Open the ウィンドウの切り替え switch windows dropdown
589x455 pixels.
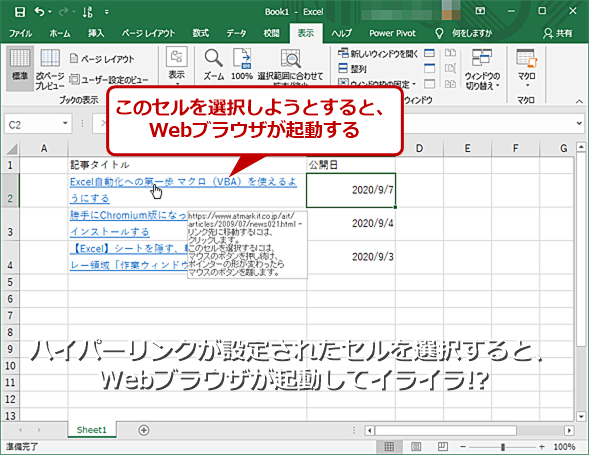pos(482,69)
